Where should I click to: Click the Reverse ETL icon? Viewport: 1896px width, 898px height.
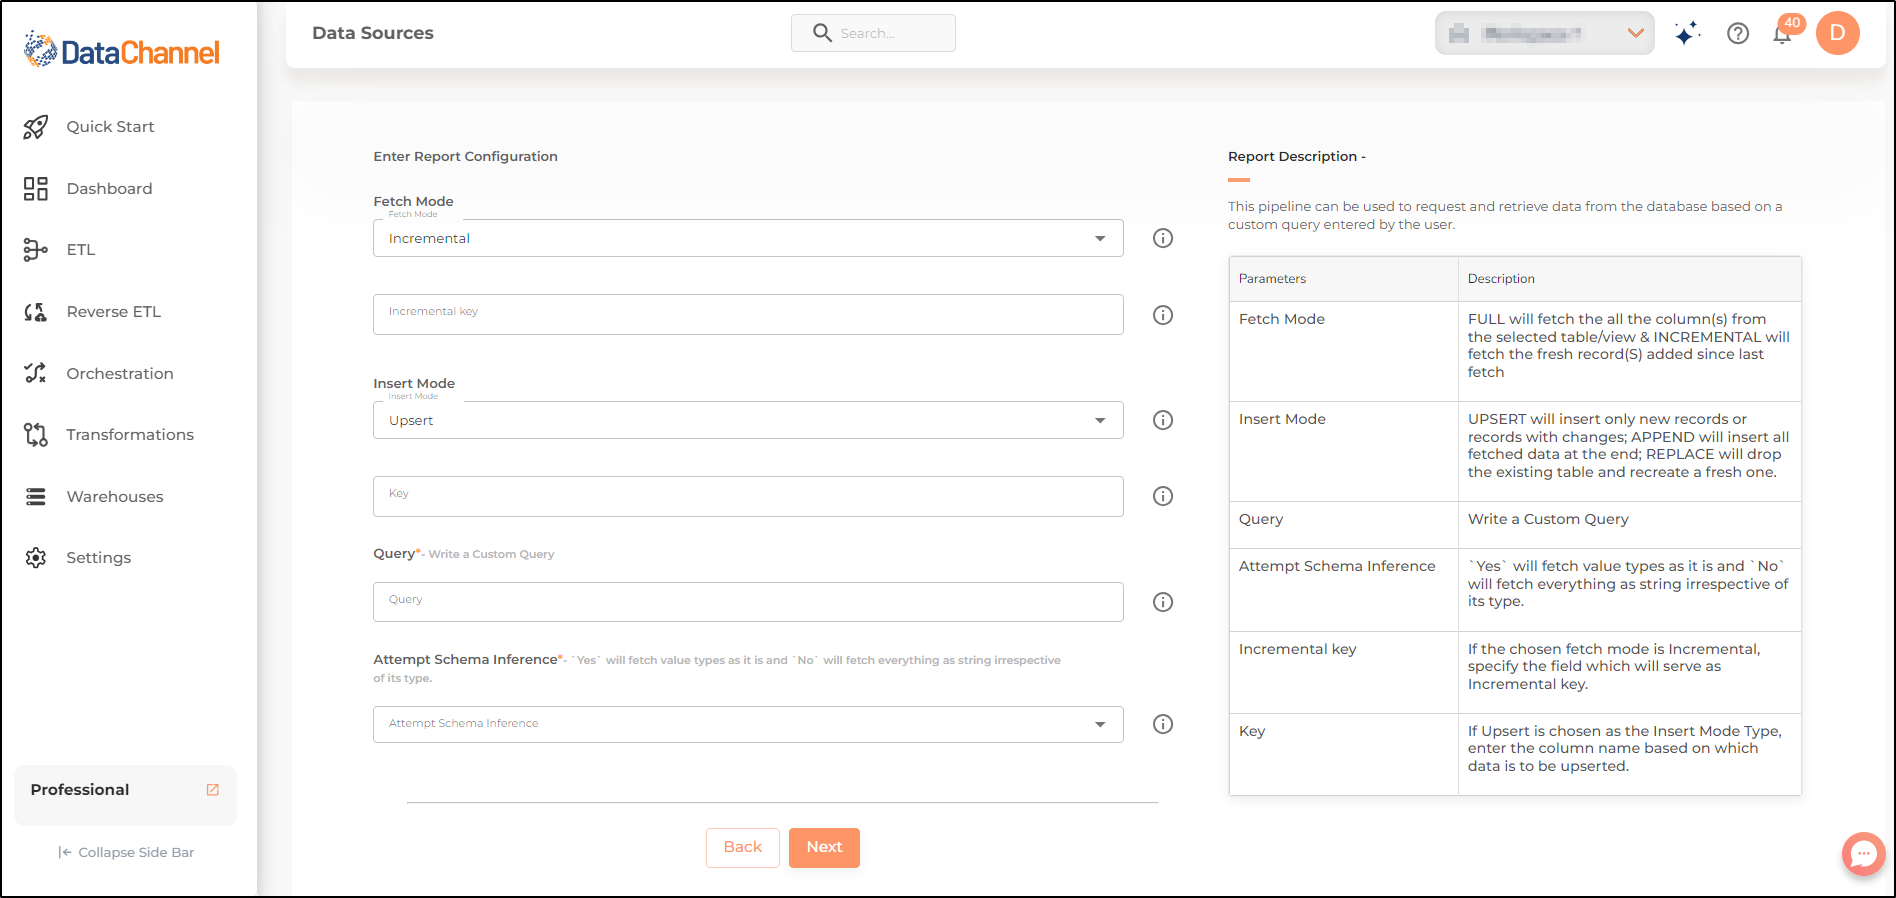pos(36,312)
